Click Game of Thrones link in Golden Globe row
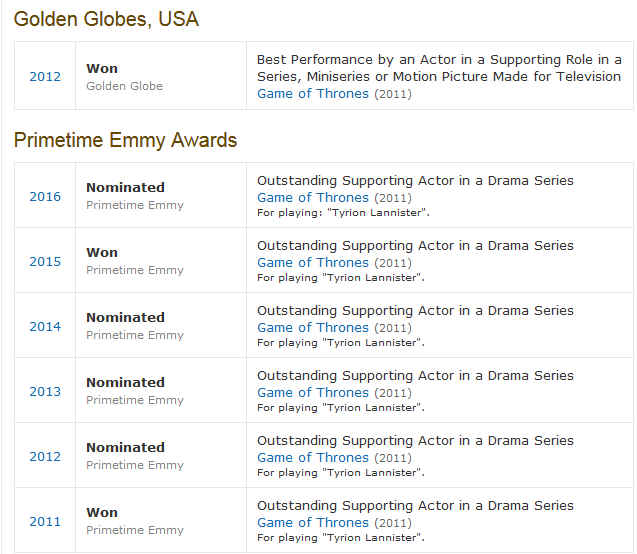Image resolution: width=637 pixels, height=554 pixels. click(313, 94)
